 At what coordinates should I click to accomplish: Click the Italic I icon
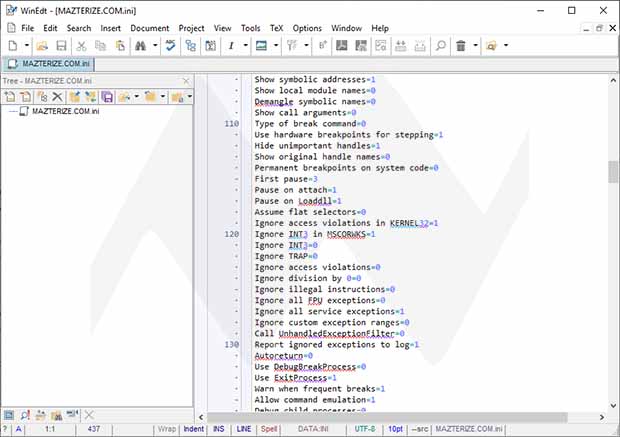point(231,45)
